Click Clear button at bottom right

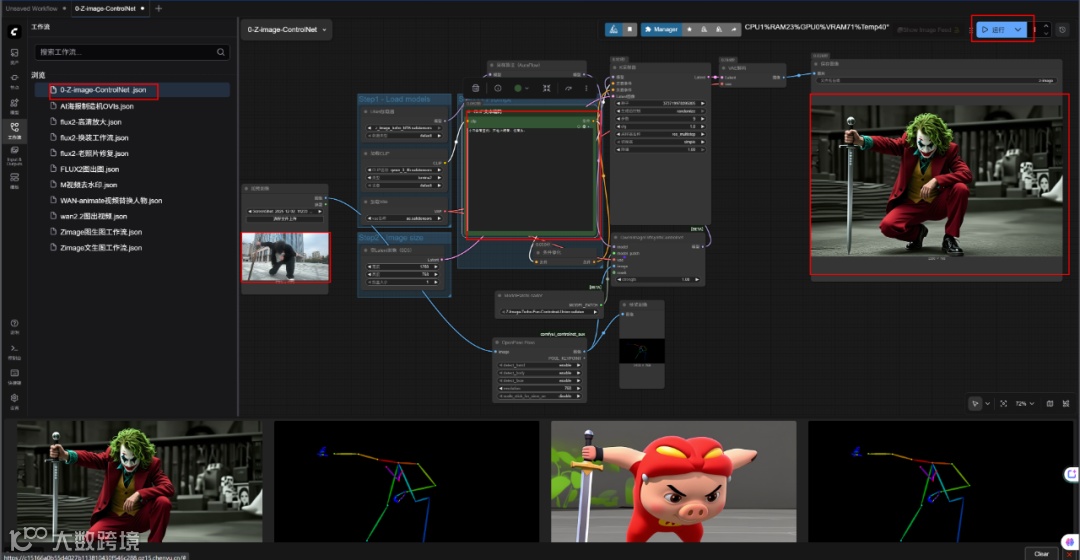[x=1041, y=553]
